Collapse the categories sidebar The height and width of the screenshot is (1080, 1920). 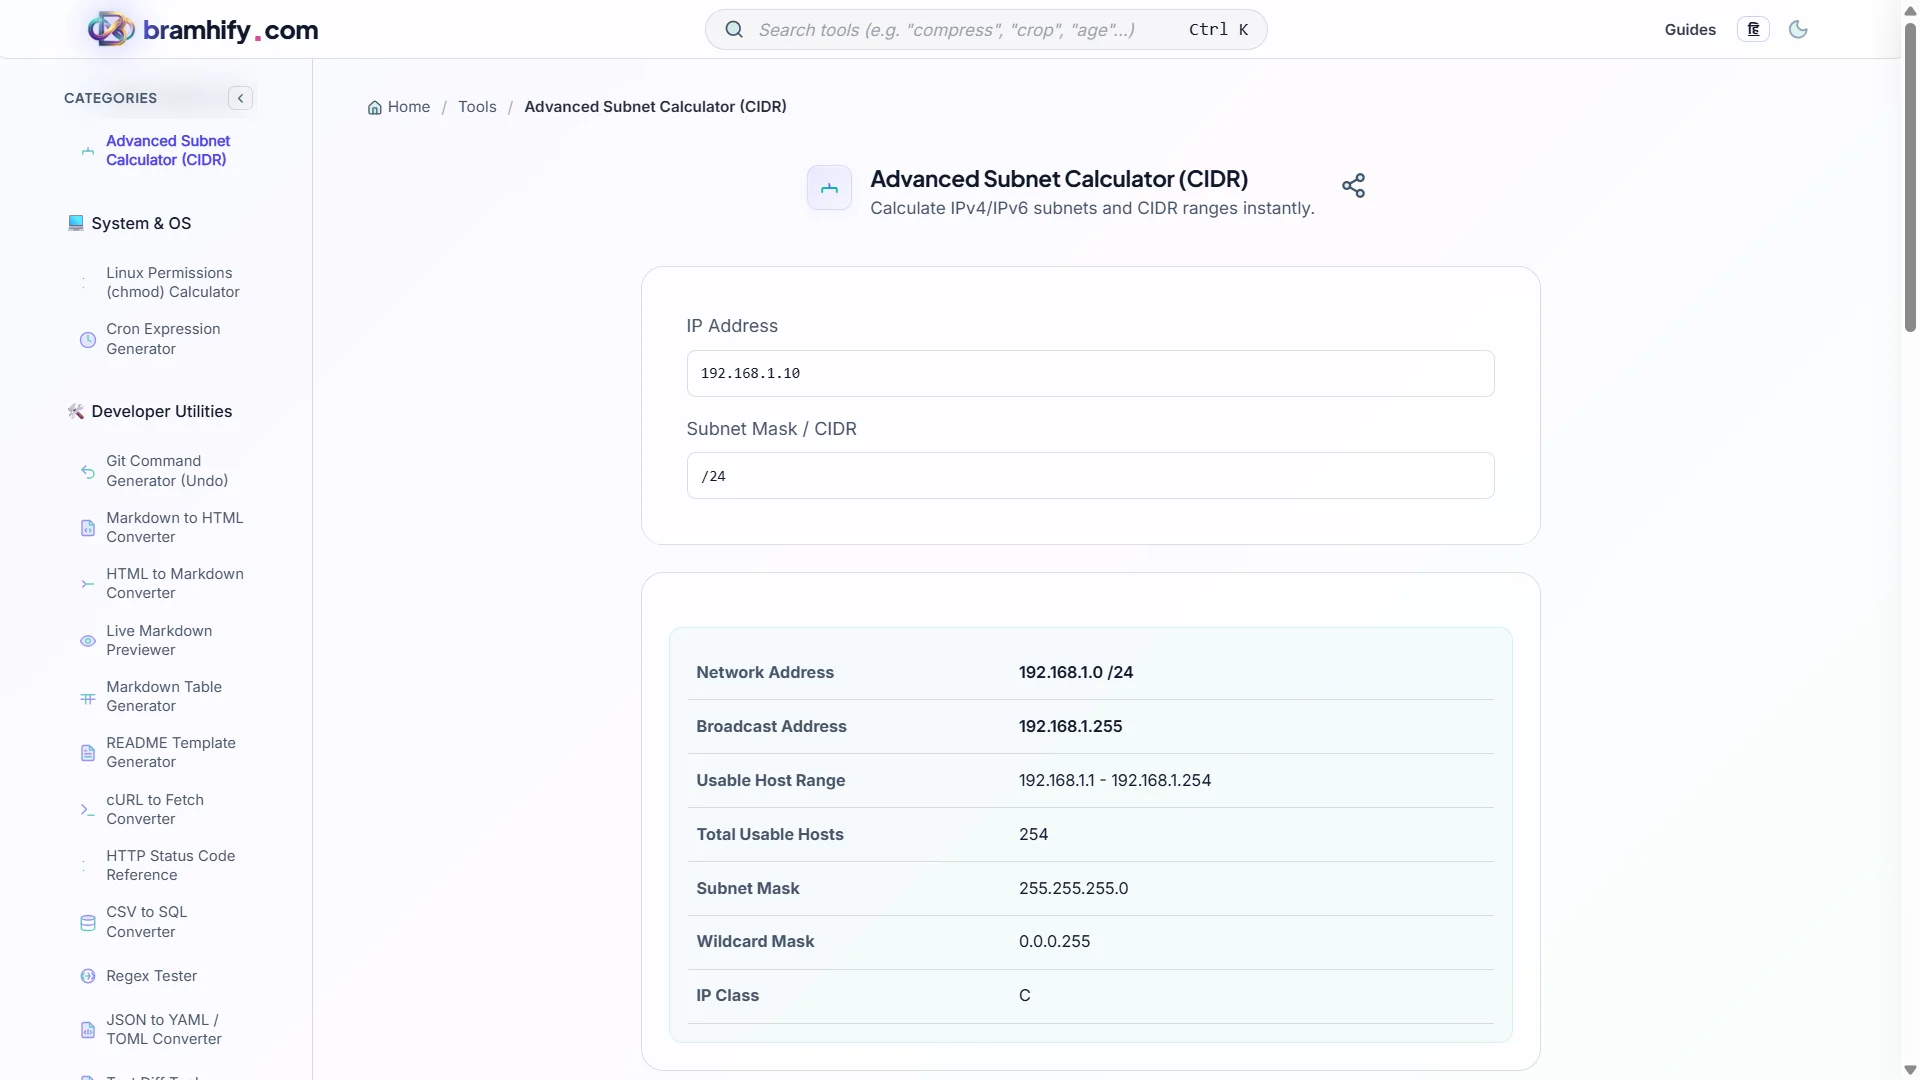pyautogui.click(x=240, y=98)
